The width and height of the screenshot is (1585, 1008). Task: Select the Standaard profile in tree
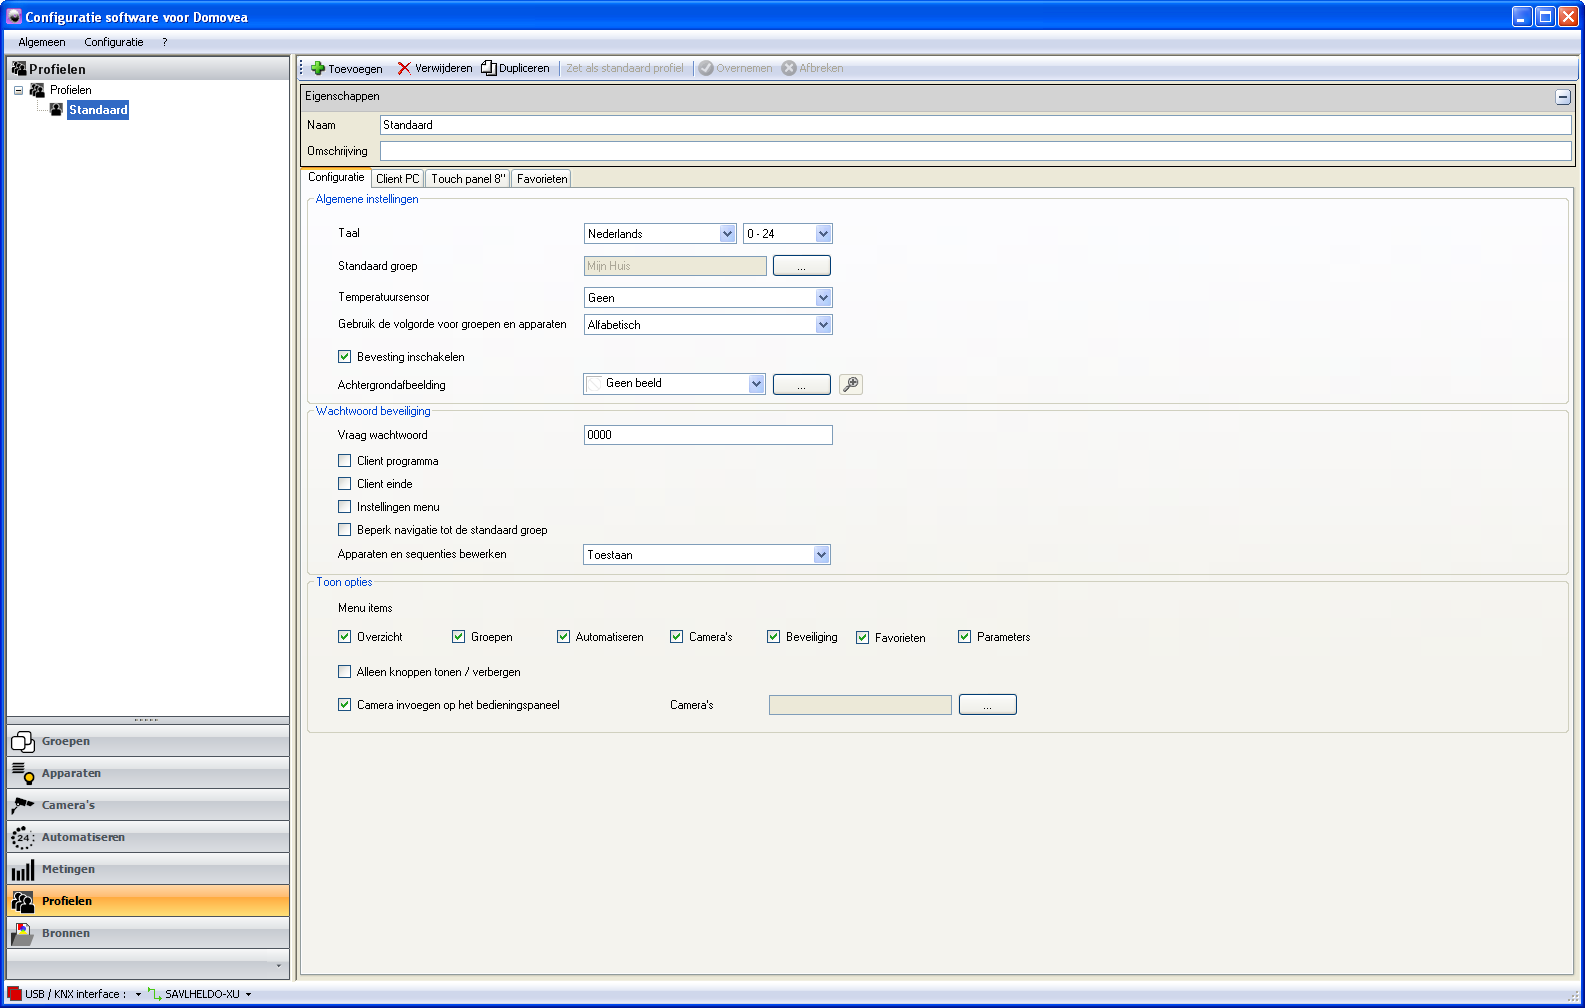(x=98, y=110)
